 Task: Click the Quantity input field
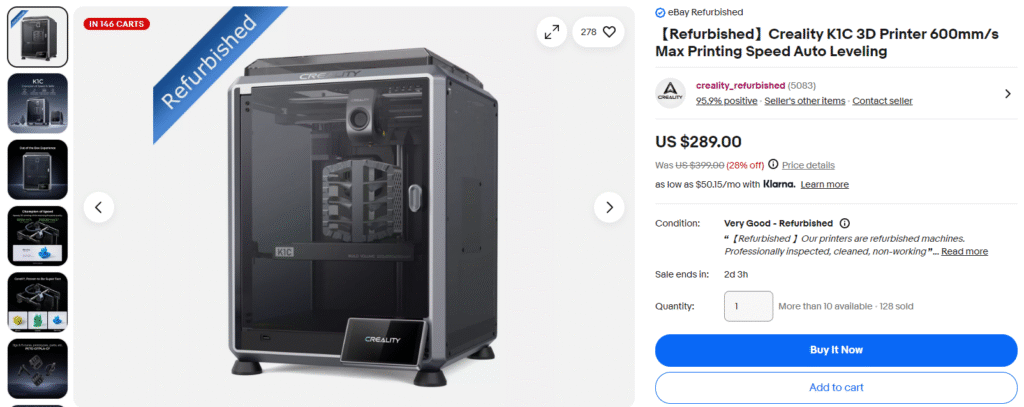pyautogui.click(x=748, y=306)
